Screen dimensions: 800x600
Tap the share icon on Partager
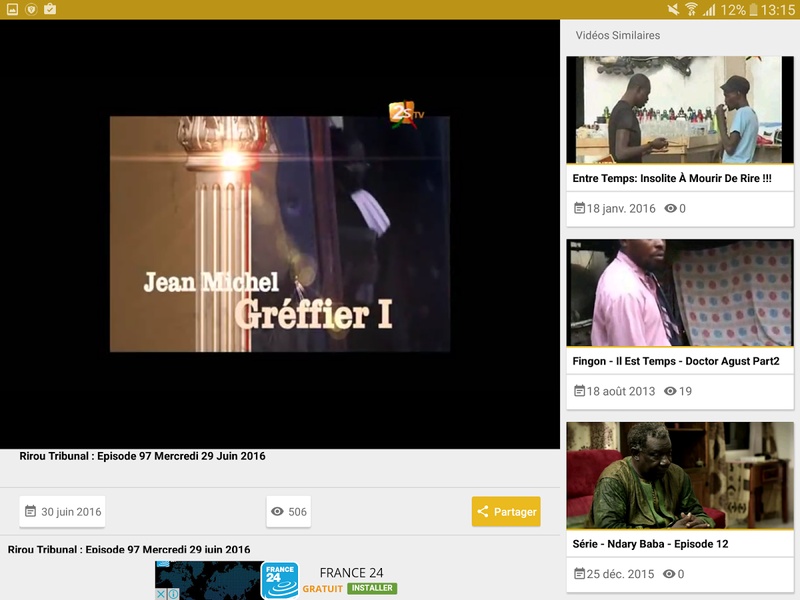[x=483, y=511]
